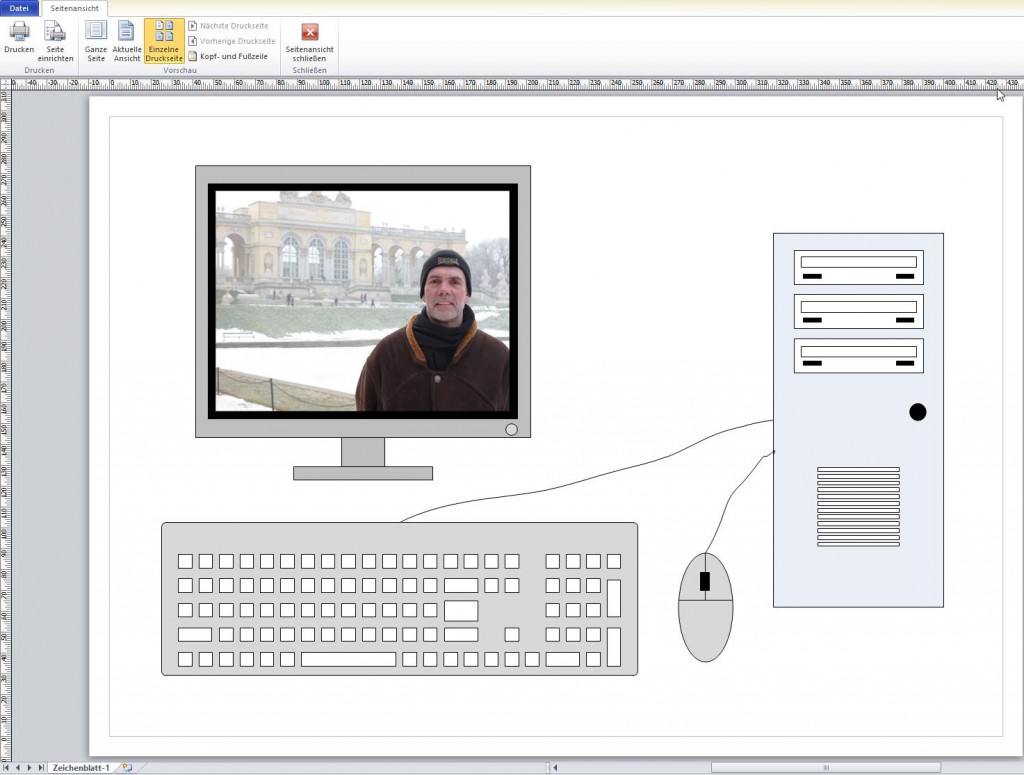Open Seite einrichten dialog
The width and height of the screenshot is (1024, 775).
56,38
